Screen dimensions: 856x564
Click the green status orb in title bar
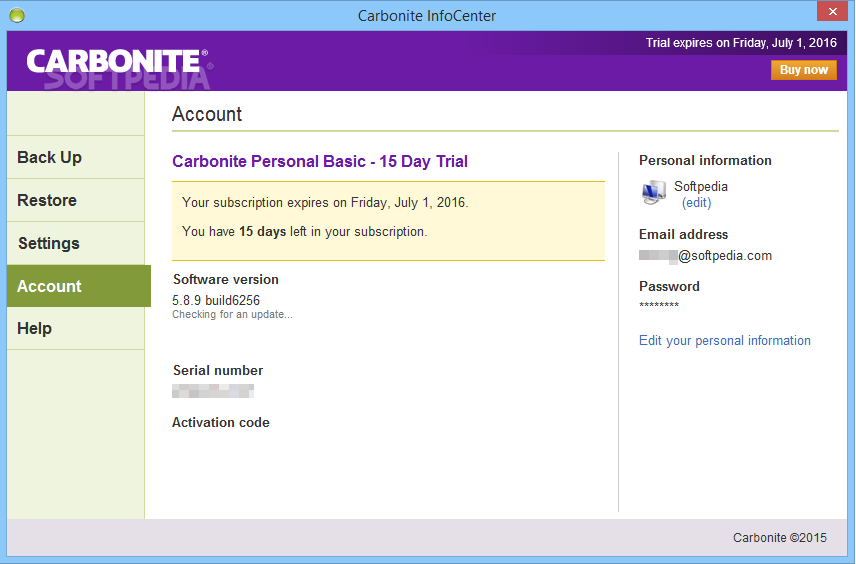click(17, 15)
